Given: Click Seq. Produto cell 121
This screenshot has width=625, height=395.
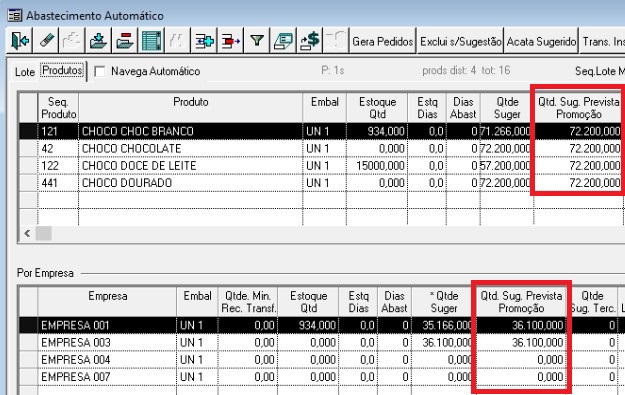Looking at the screenshot, I should (x=58, y=131).
